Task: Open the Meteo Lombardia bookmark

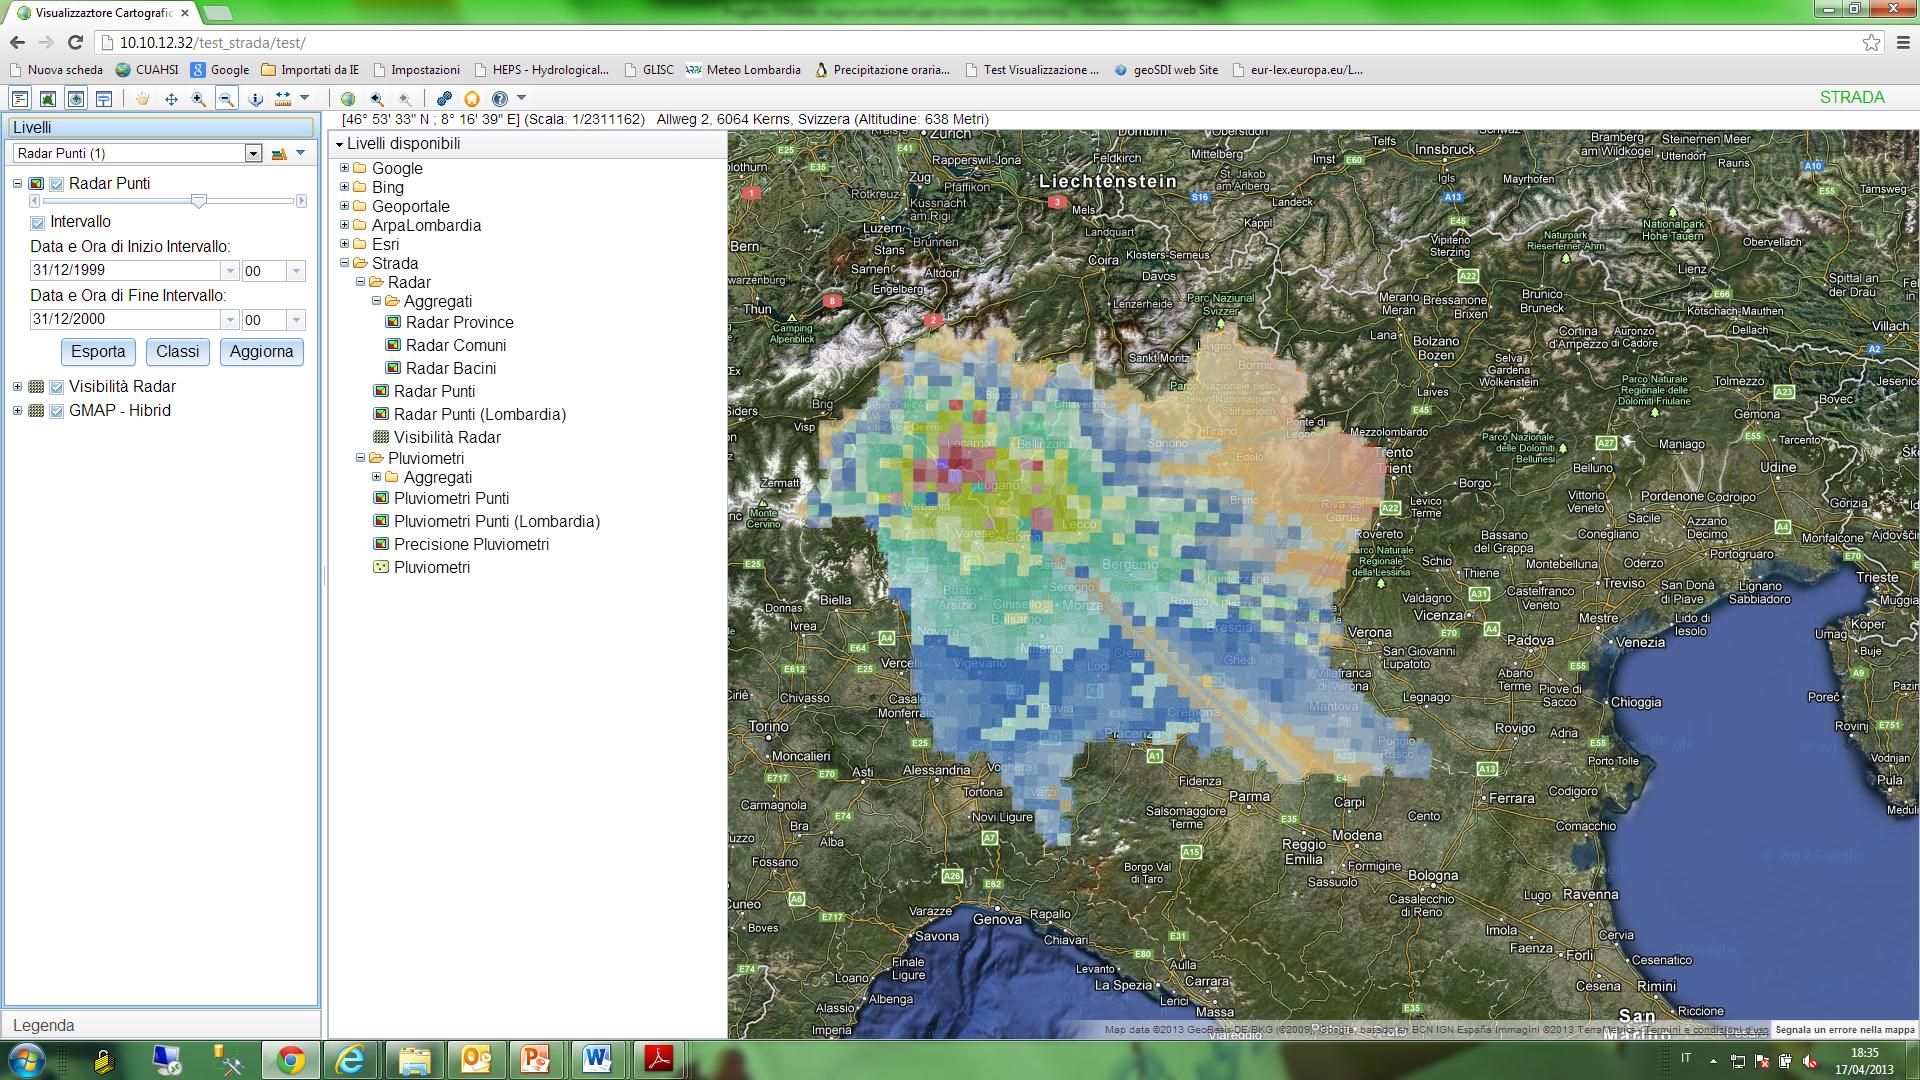Action: click(743, 70)
